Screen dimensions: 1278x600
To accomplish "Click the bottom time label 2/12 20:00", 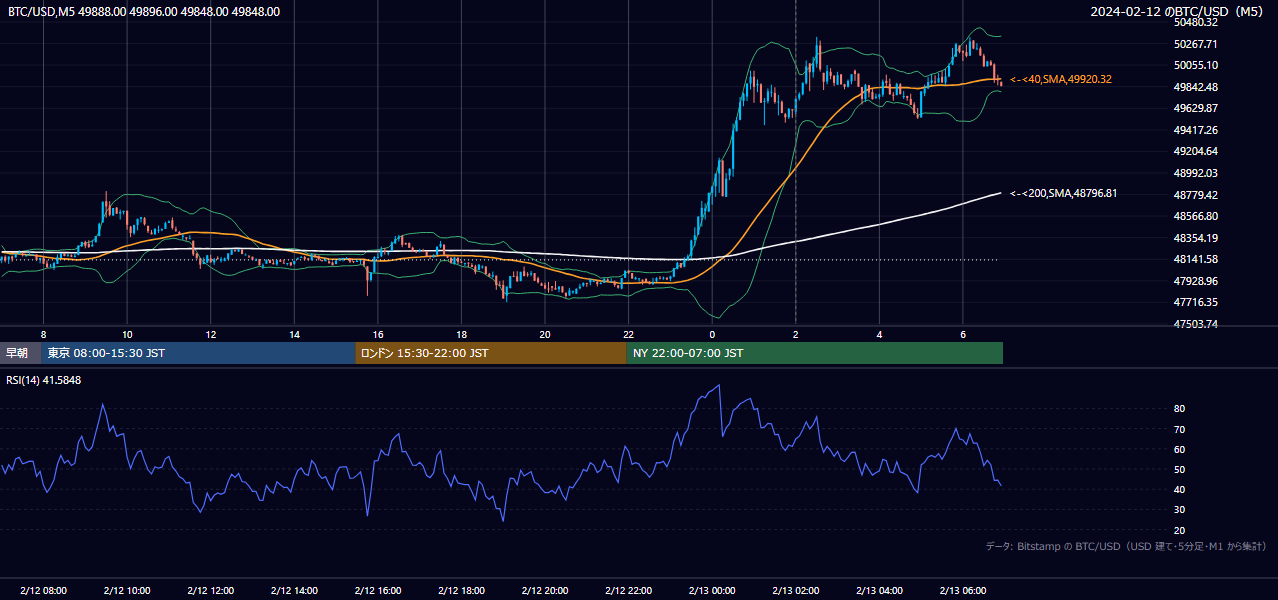I will 545,591.
